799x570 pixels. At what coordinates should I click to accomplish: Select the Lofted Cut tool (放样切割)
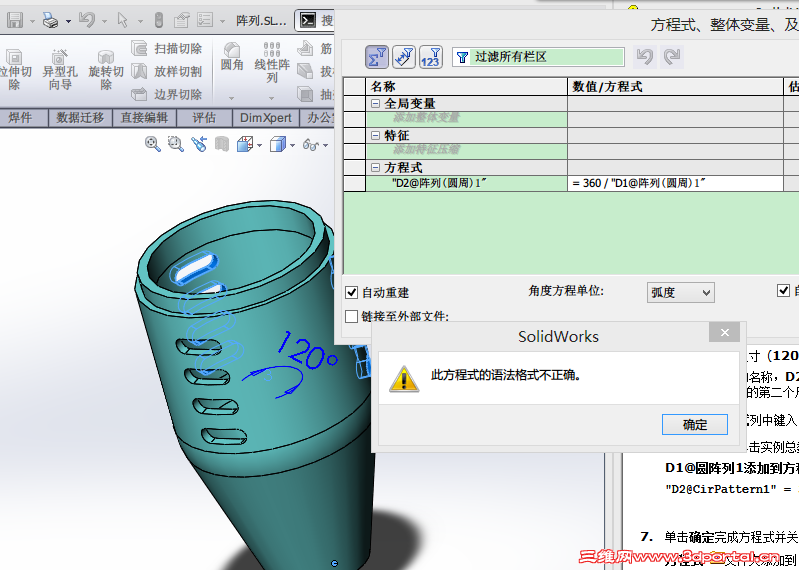[x=167, y=71]
